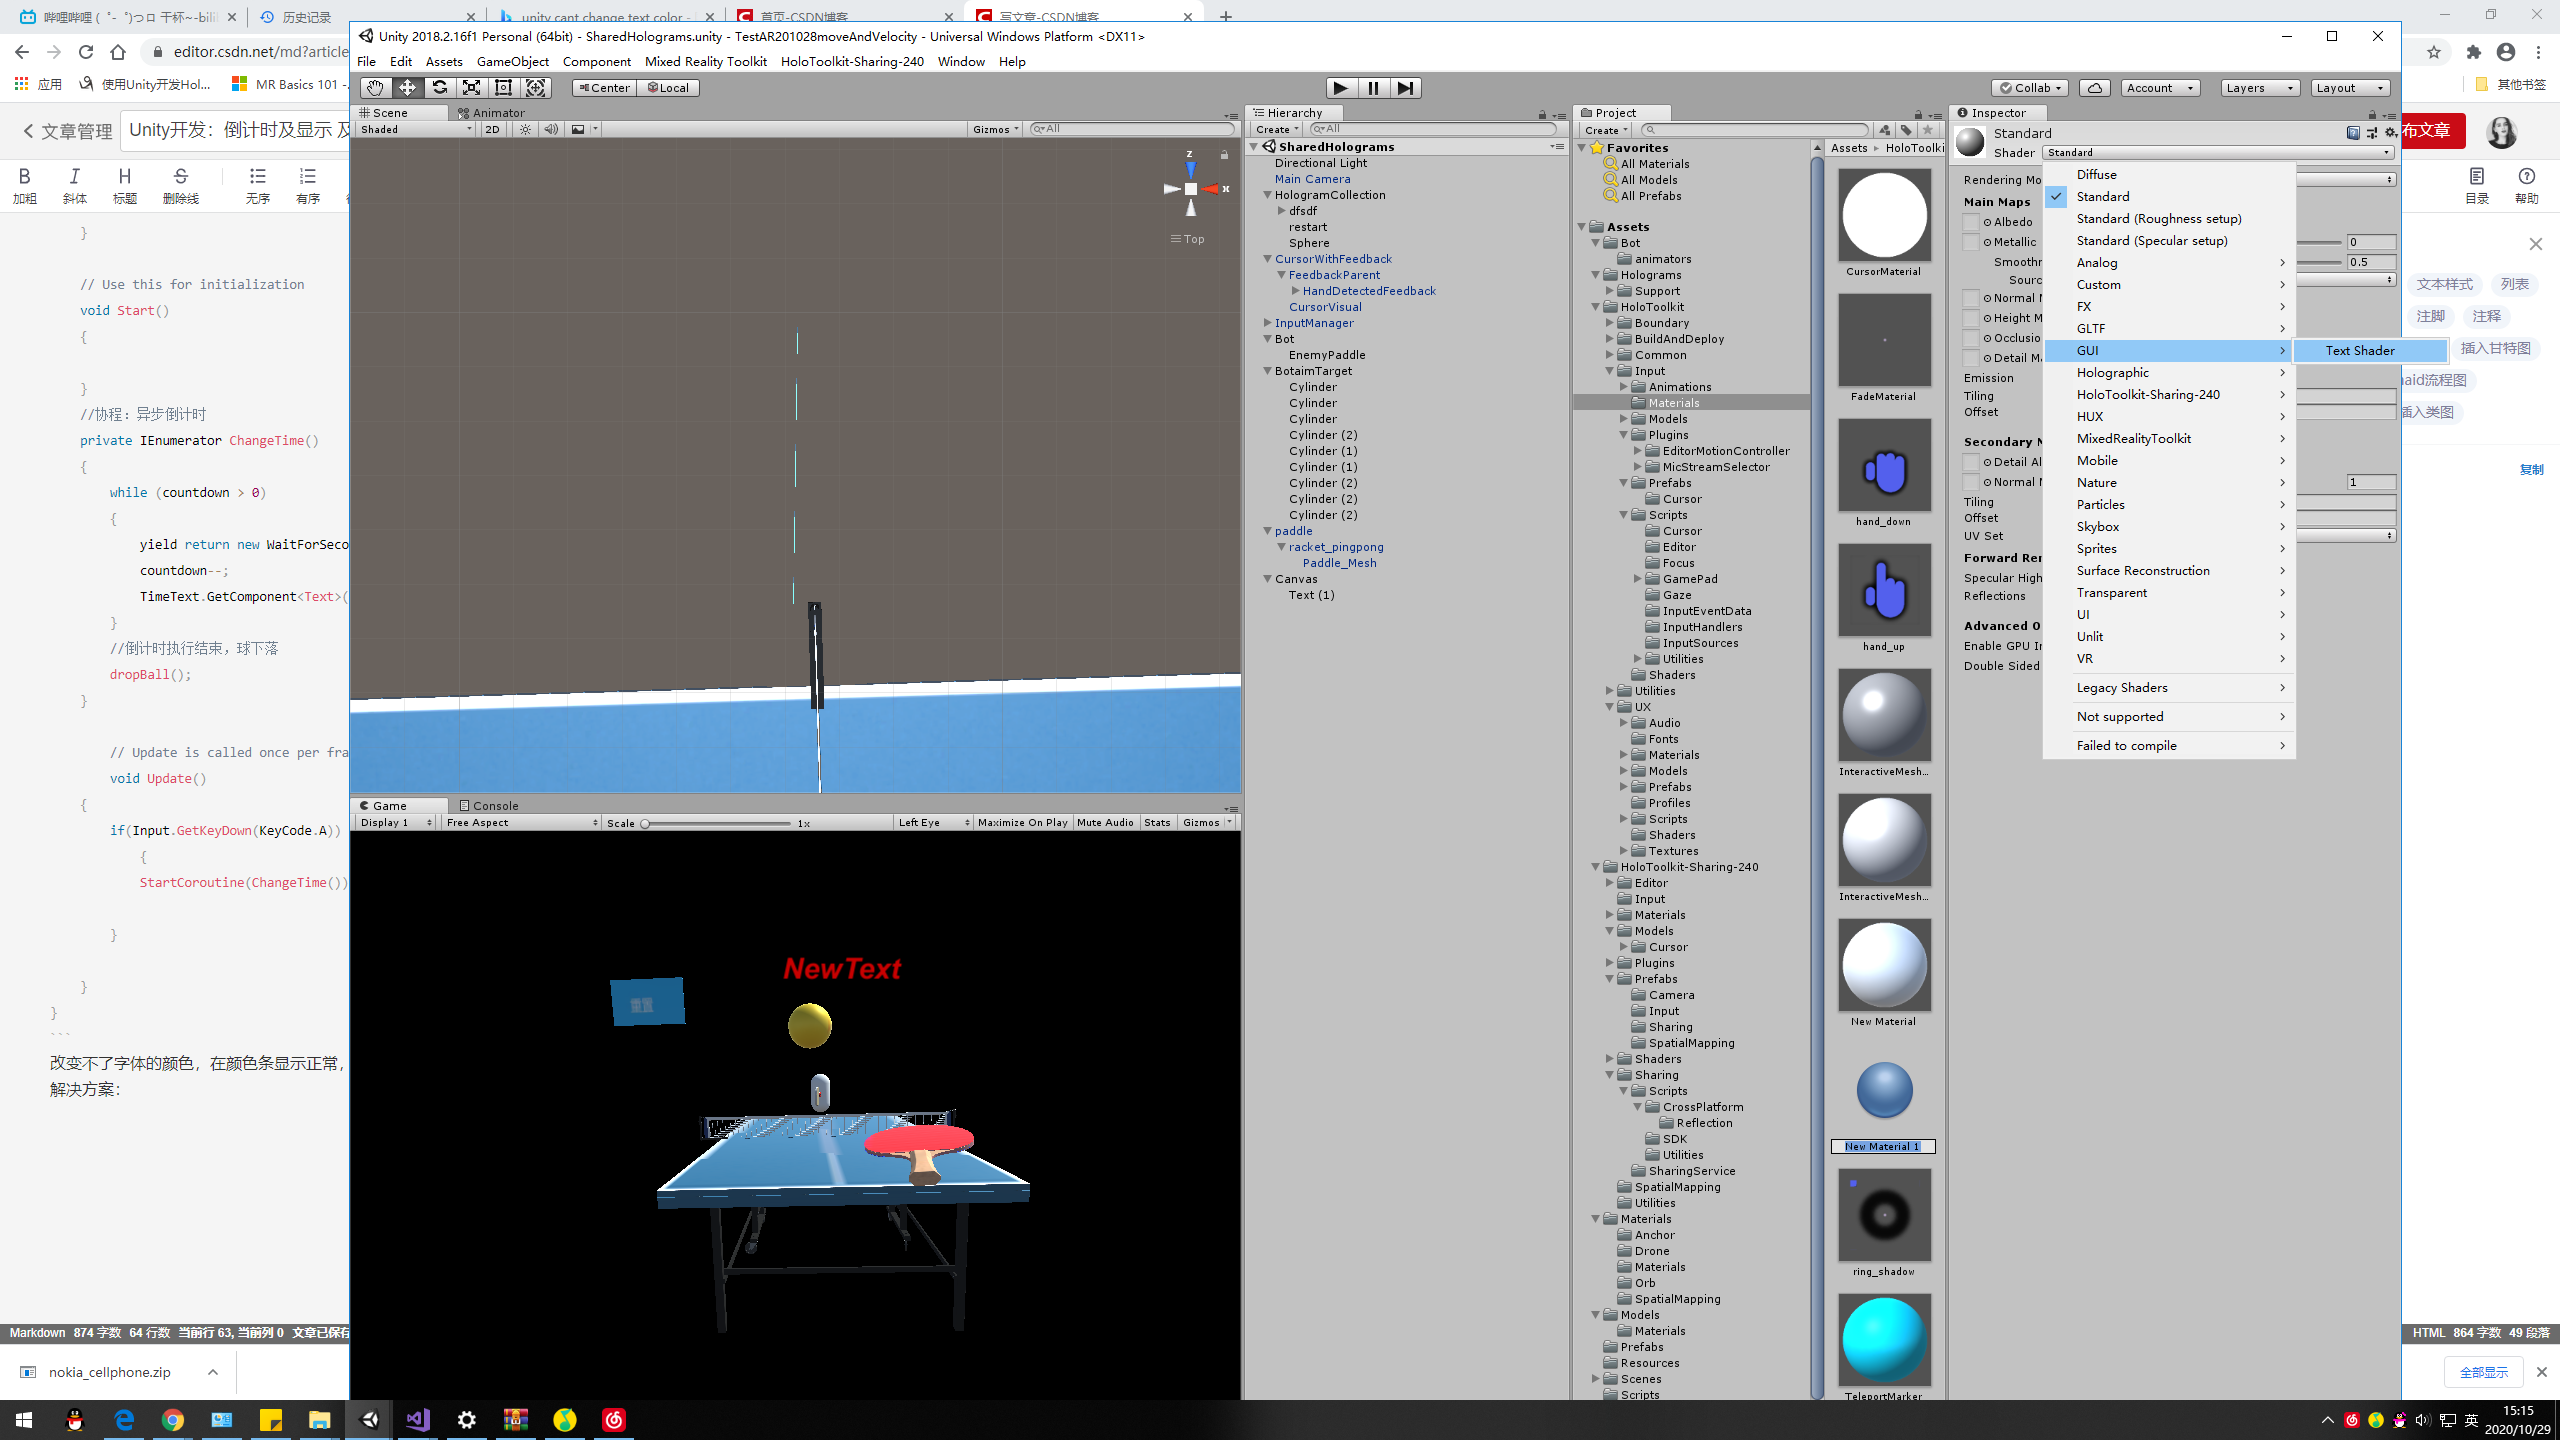This screenshot has width=2560, height=1440.
Task: Toggle Mute Audio in Game view
Action: pyautogui.click(x=1104, y=822)
